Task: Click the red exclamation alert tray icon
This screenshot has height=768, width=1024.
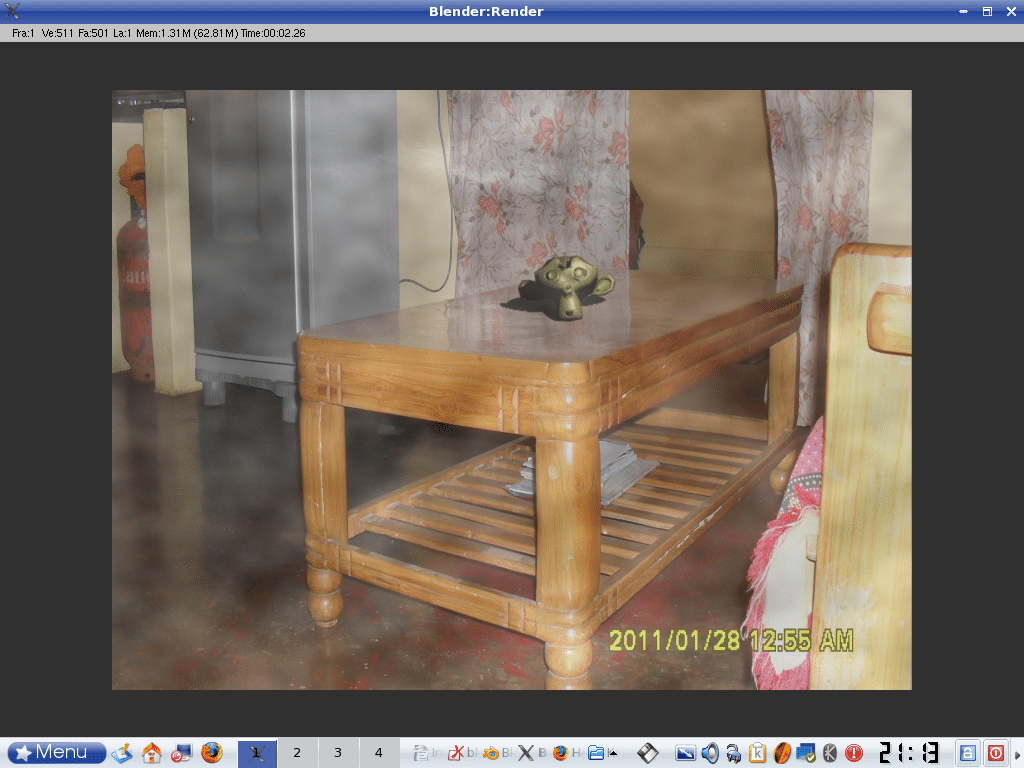Action: (854, 754)
